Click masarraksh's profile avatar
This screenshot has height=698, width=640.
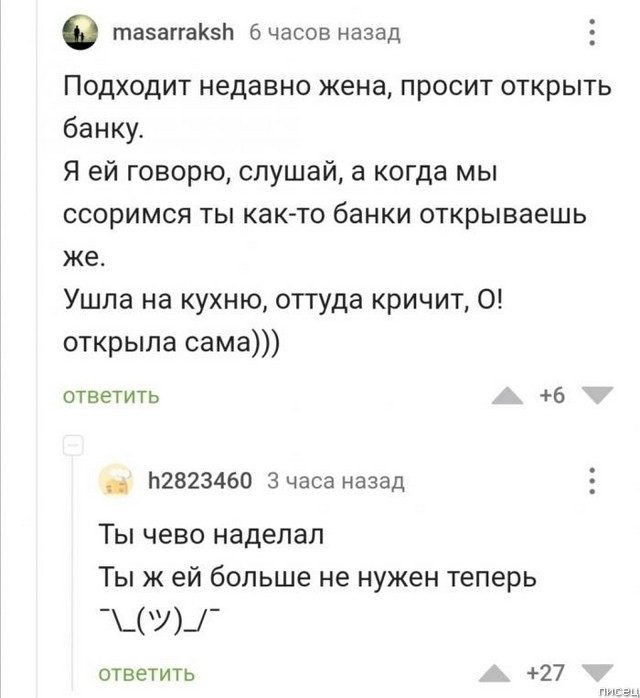(76, 35)
